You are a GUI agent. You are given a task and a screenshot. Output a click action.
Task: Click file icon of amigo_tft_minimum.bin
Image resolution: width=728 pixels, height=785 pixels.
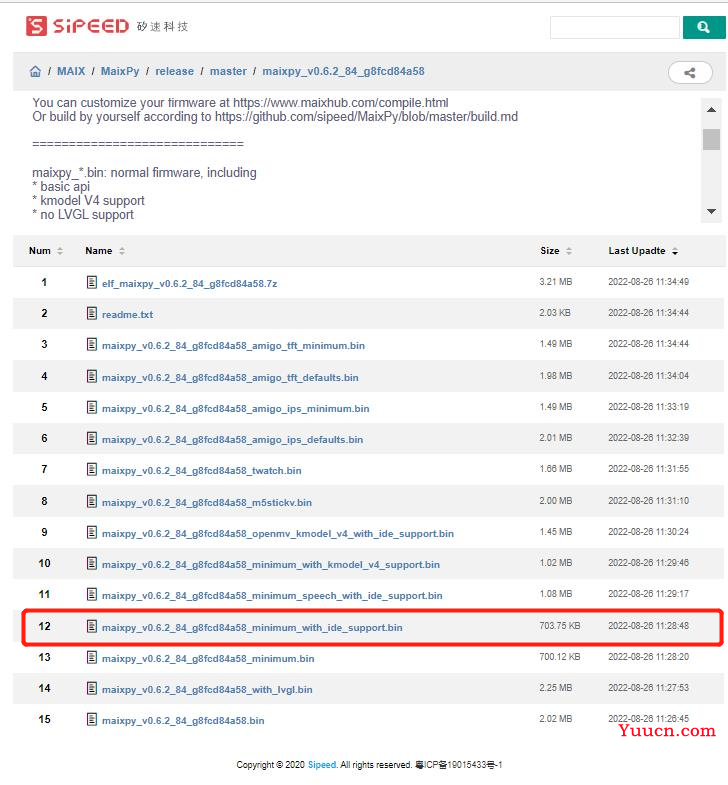92,344
